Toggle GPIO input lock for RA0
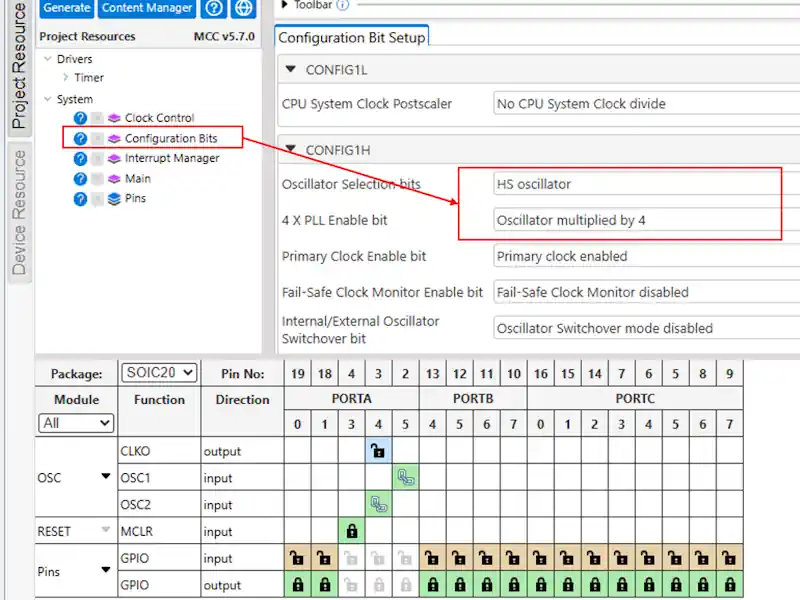The width and height of the screenshot is (800, 600). [297, 558]
